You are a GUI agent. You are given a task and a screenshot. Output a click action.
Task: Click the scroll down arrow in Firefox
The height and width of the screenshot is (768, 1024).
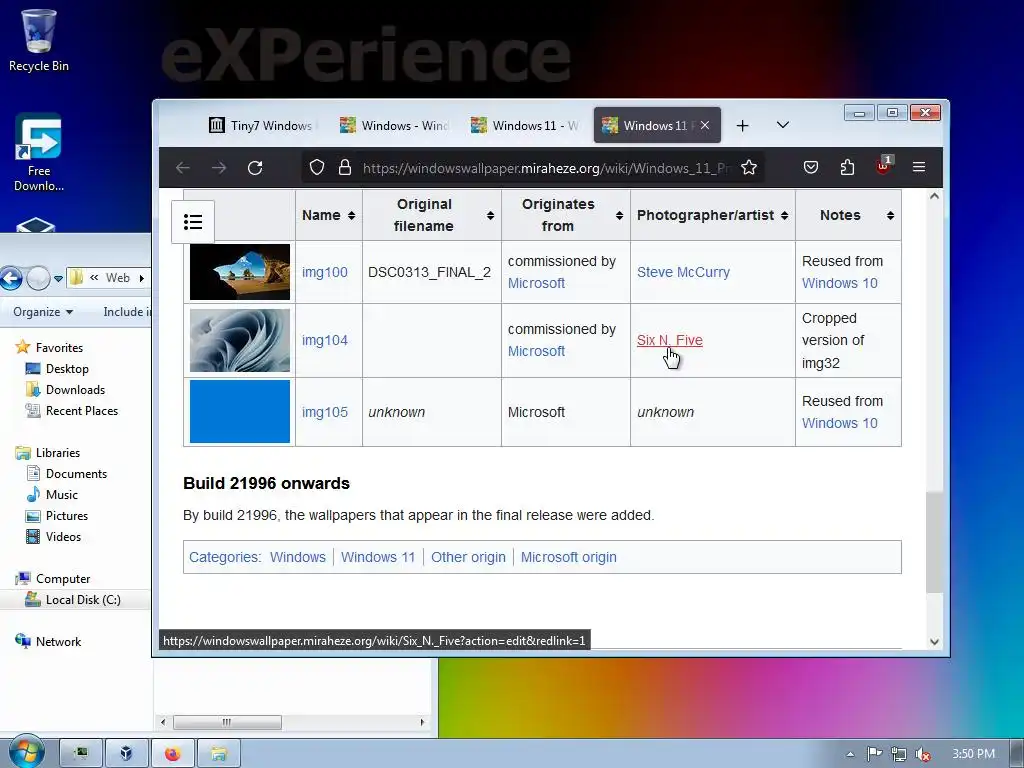tap(935, 642)
